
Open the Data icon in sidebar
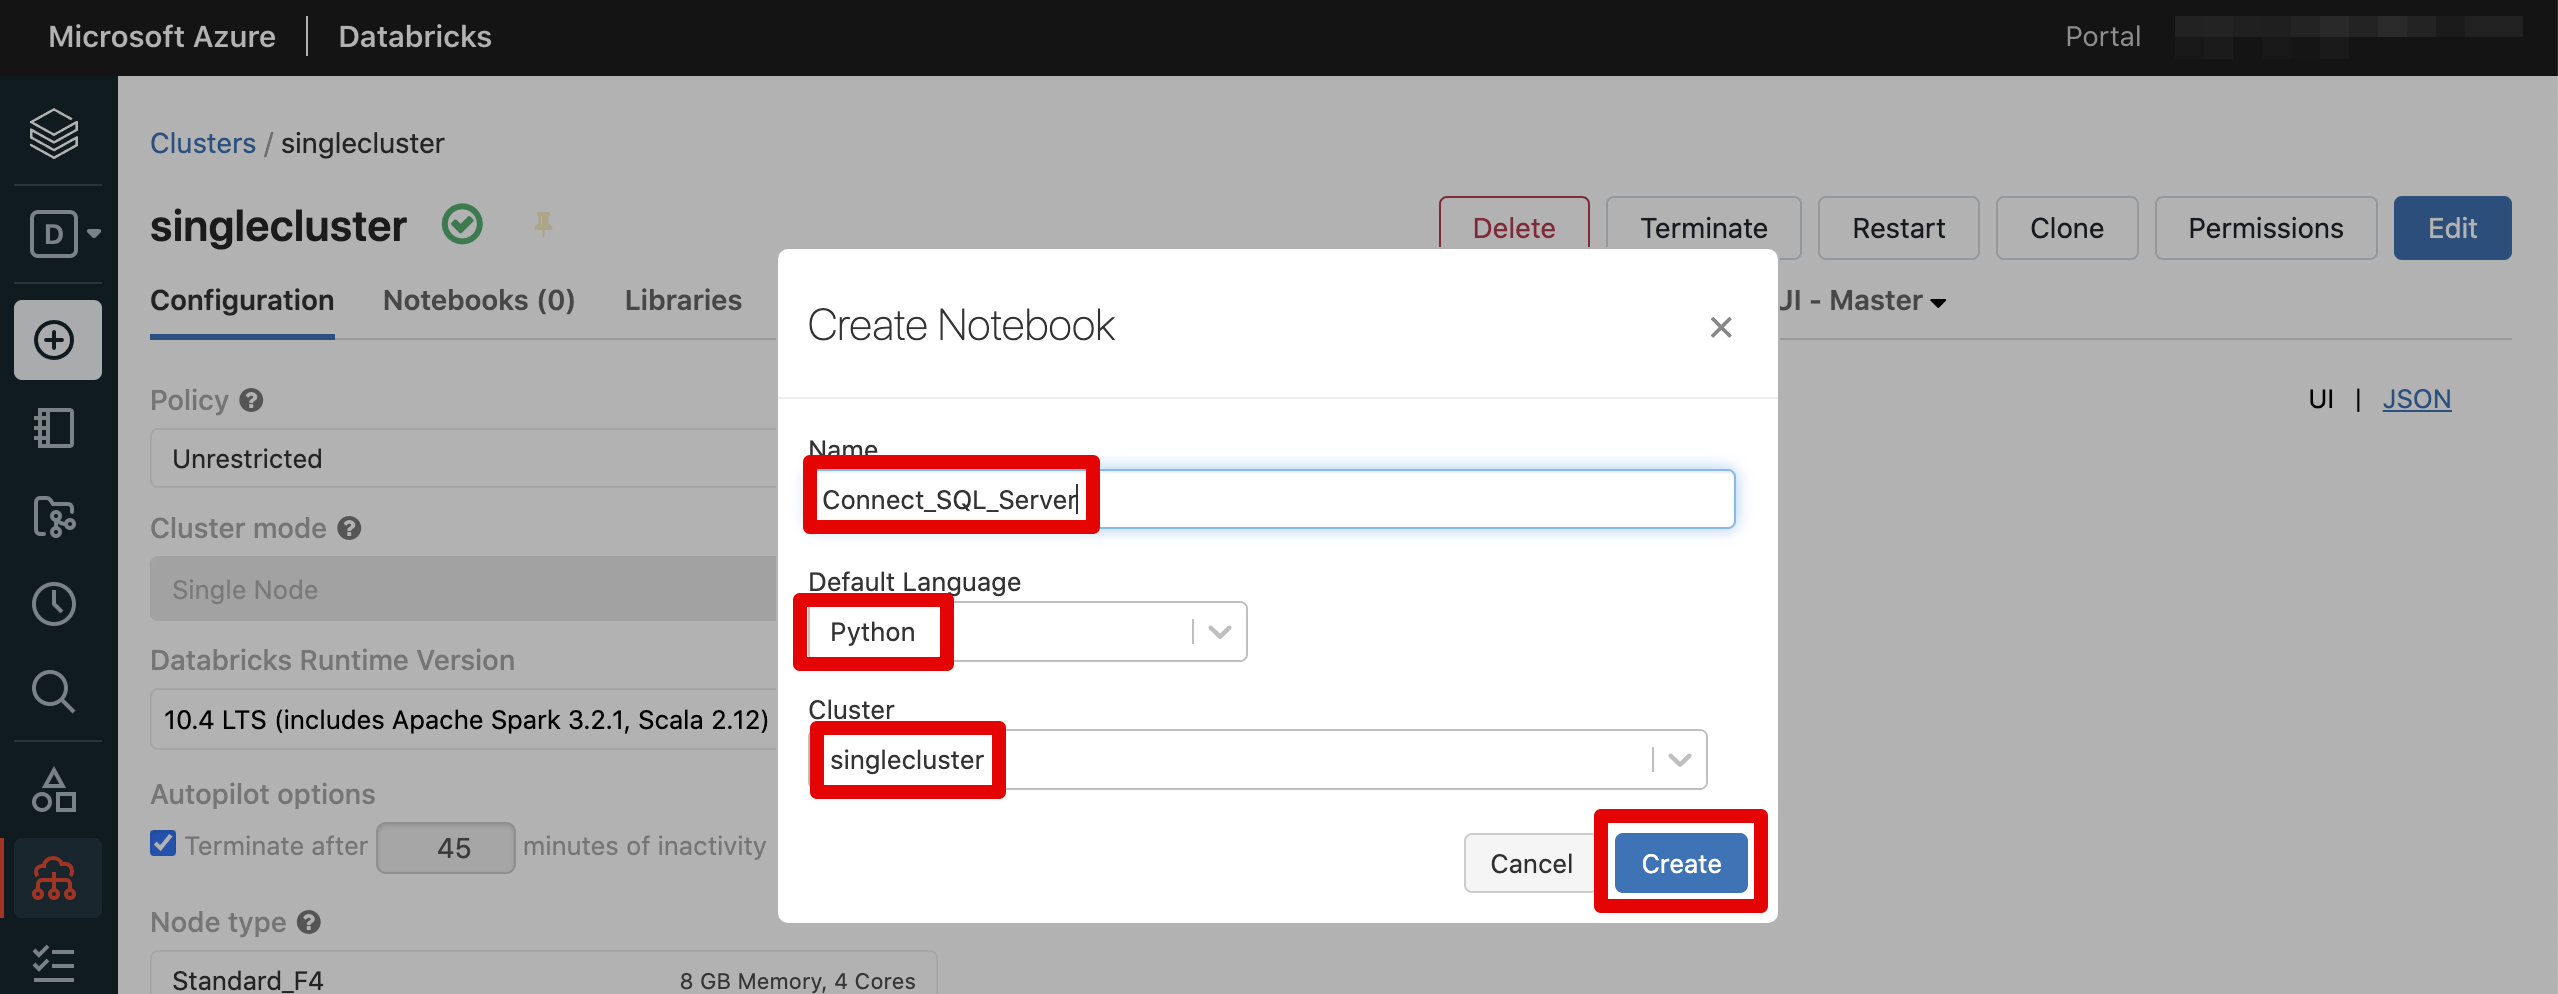(54, 789)
